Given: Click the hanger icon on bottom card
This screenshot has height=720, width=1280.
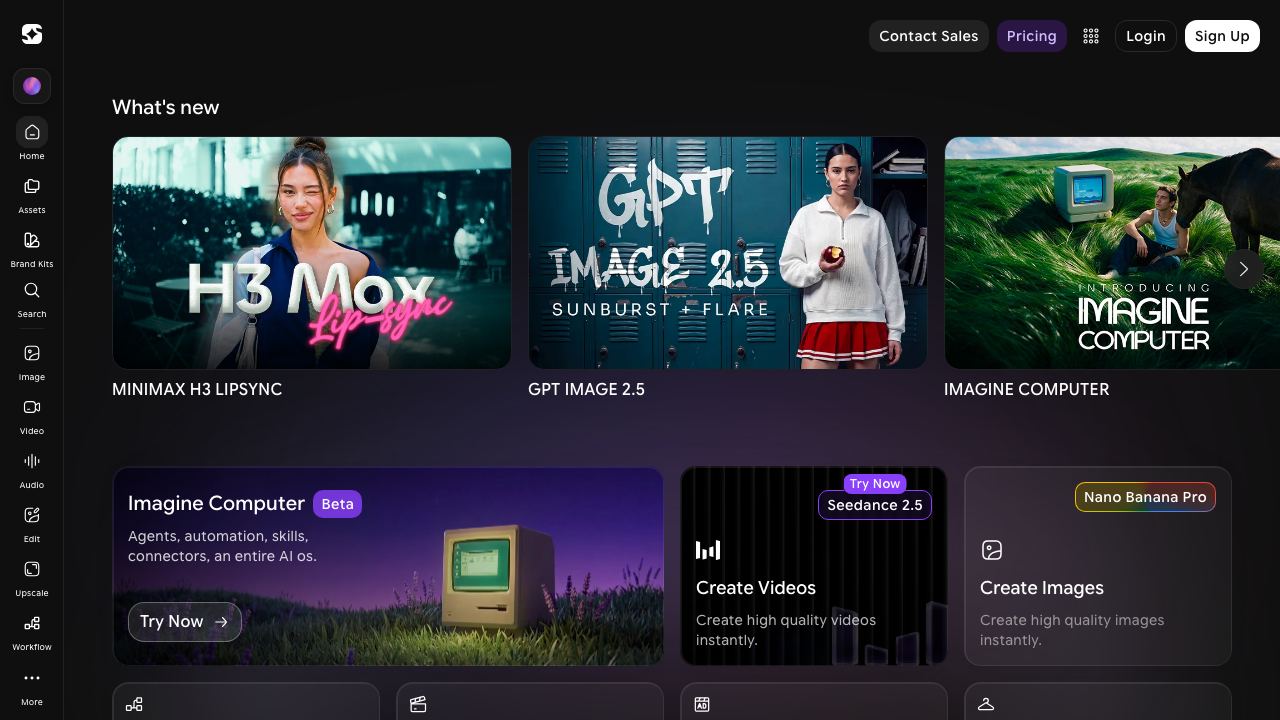Looking at the screenshot, I should pyautogui.click(x=986, y=705).
